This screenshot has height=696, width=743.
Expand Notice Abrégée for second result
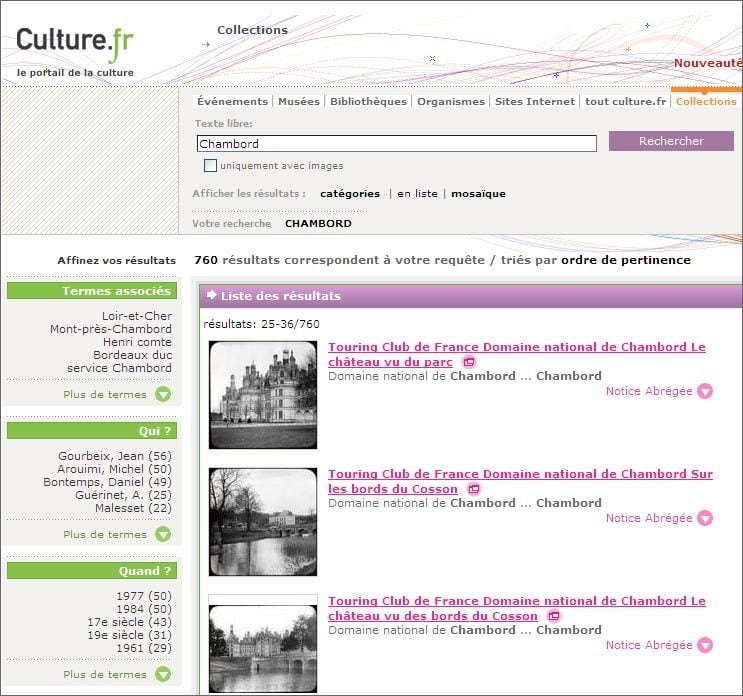(x=705, y=518)
